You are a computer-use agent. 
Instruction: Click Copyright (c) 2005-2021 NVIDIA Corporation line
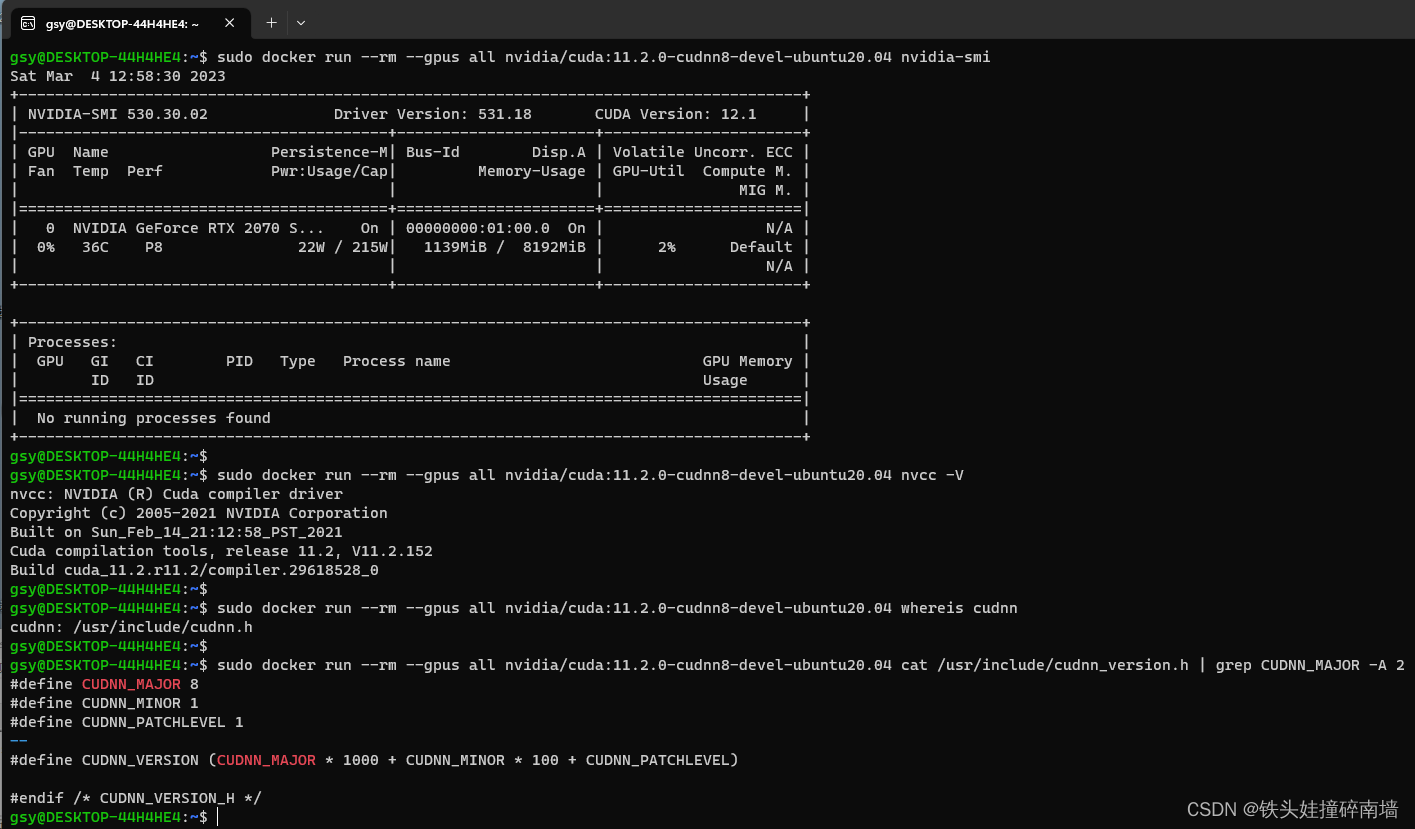pyautogui.click(x=199, y=513)
